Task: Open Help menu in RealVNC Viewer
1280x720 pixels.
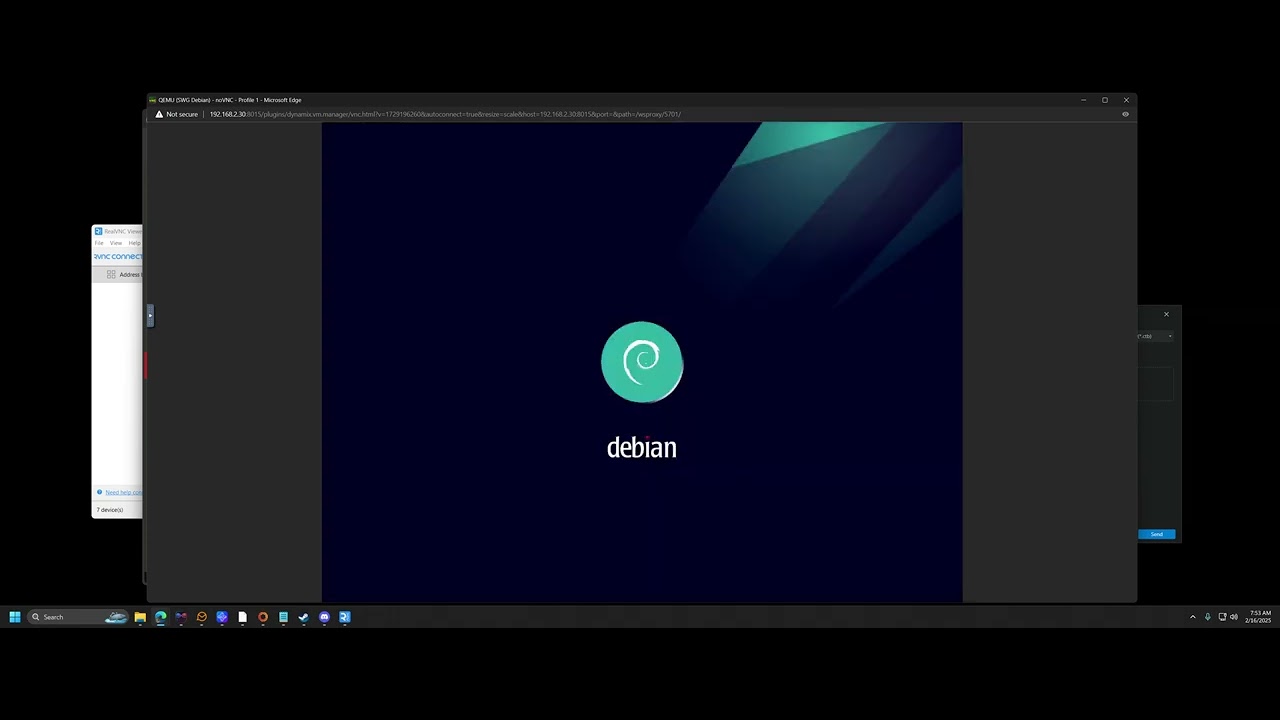Action: pyautogui.click(x=134, y=243)
